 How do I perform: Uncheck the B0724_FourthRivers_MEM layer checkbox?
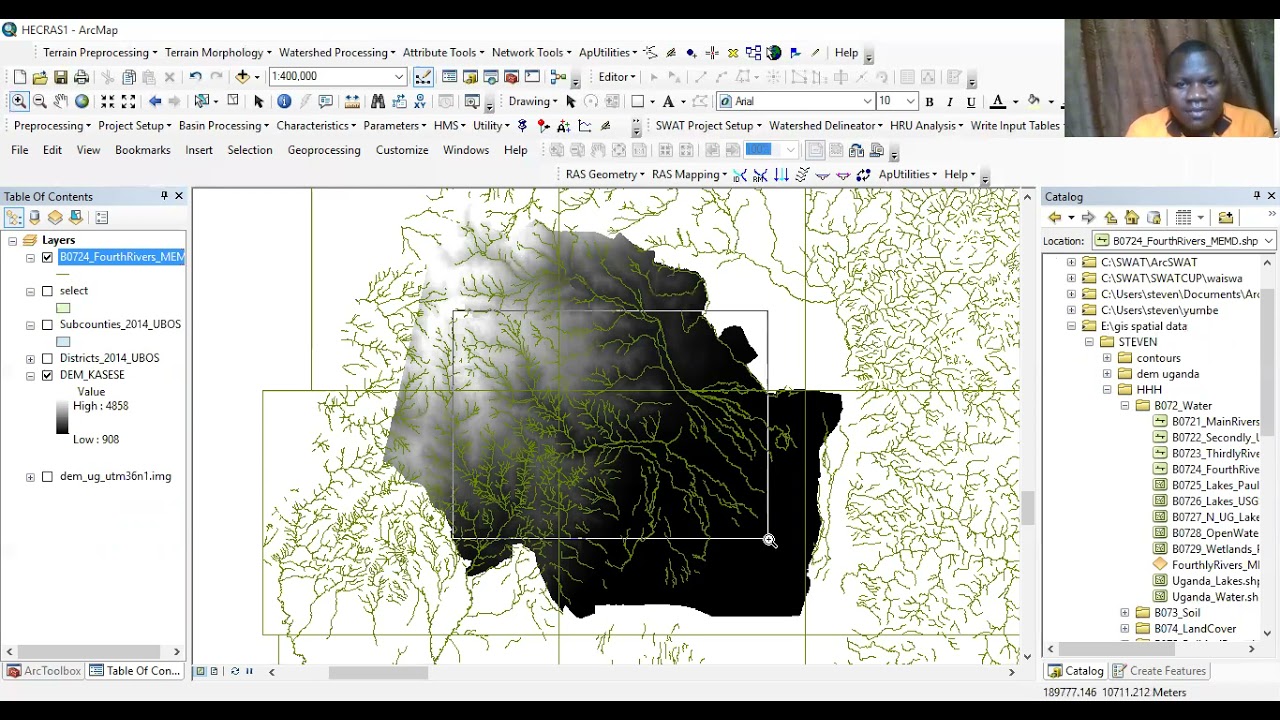point(47,257)
